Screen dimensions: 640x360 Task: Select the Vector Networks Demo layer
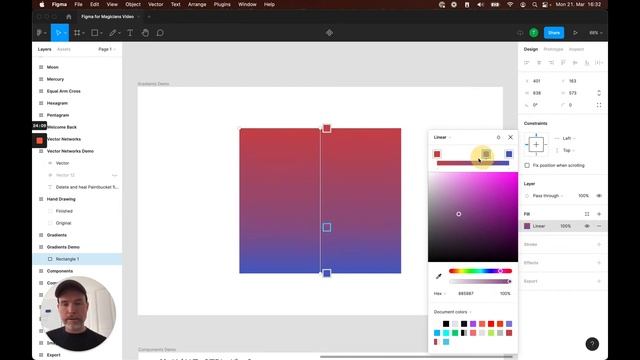coord(77,151)
